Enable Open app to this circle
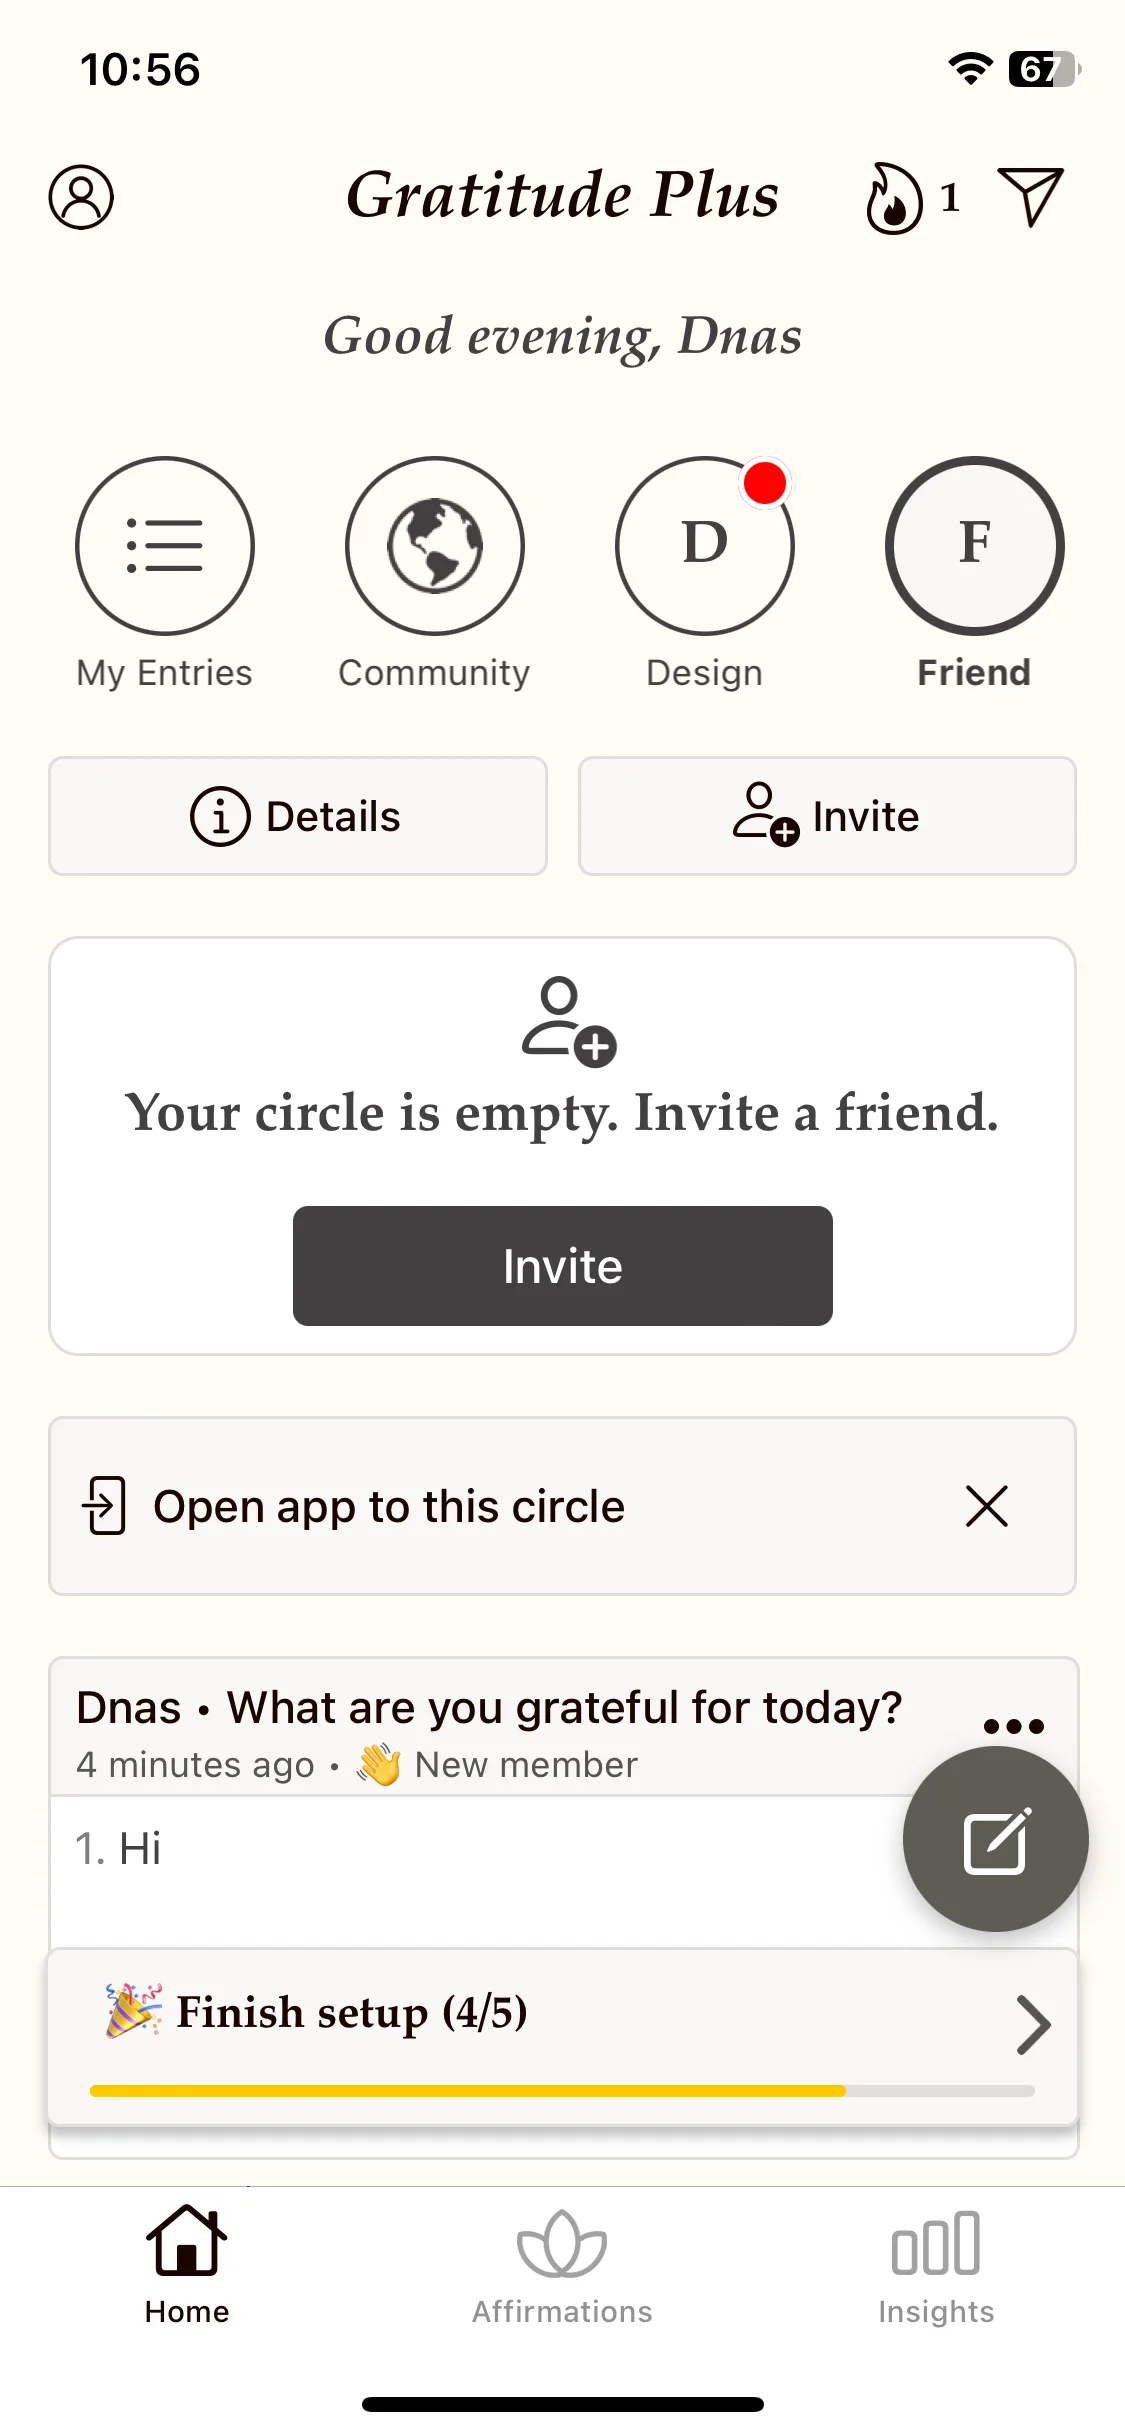The image size is (1125, 2436). (x=389, y=1506)
